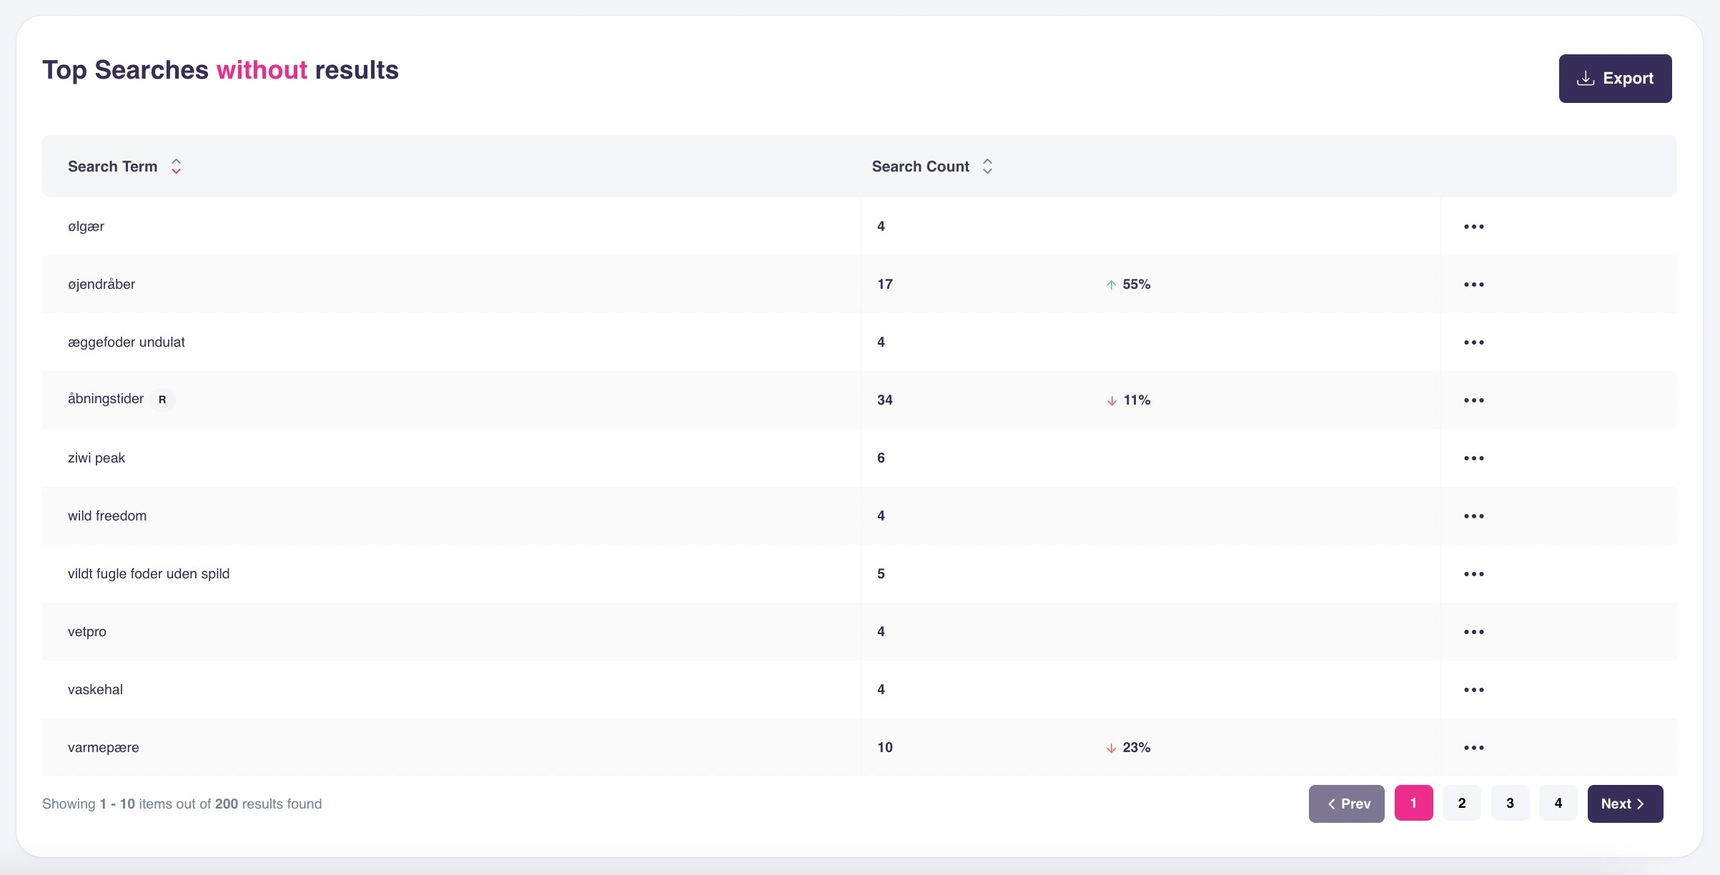This screenshot has width=1720, height=875.
Task: Open actions menu for varmepære row
Action: pyautogui.click(x=1473, y=748)
